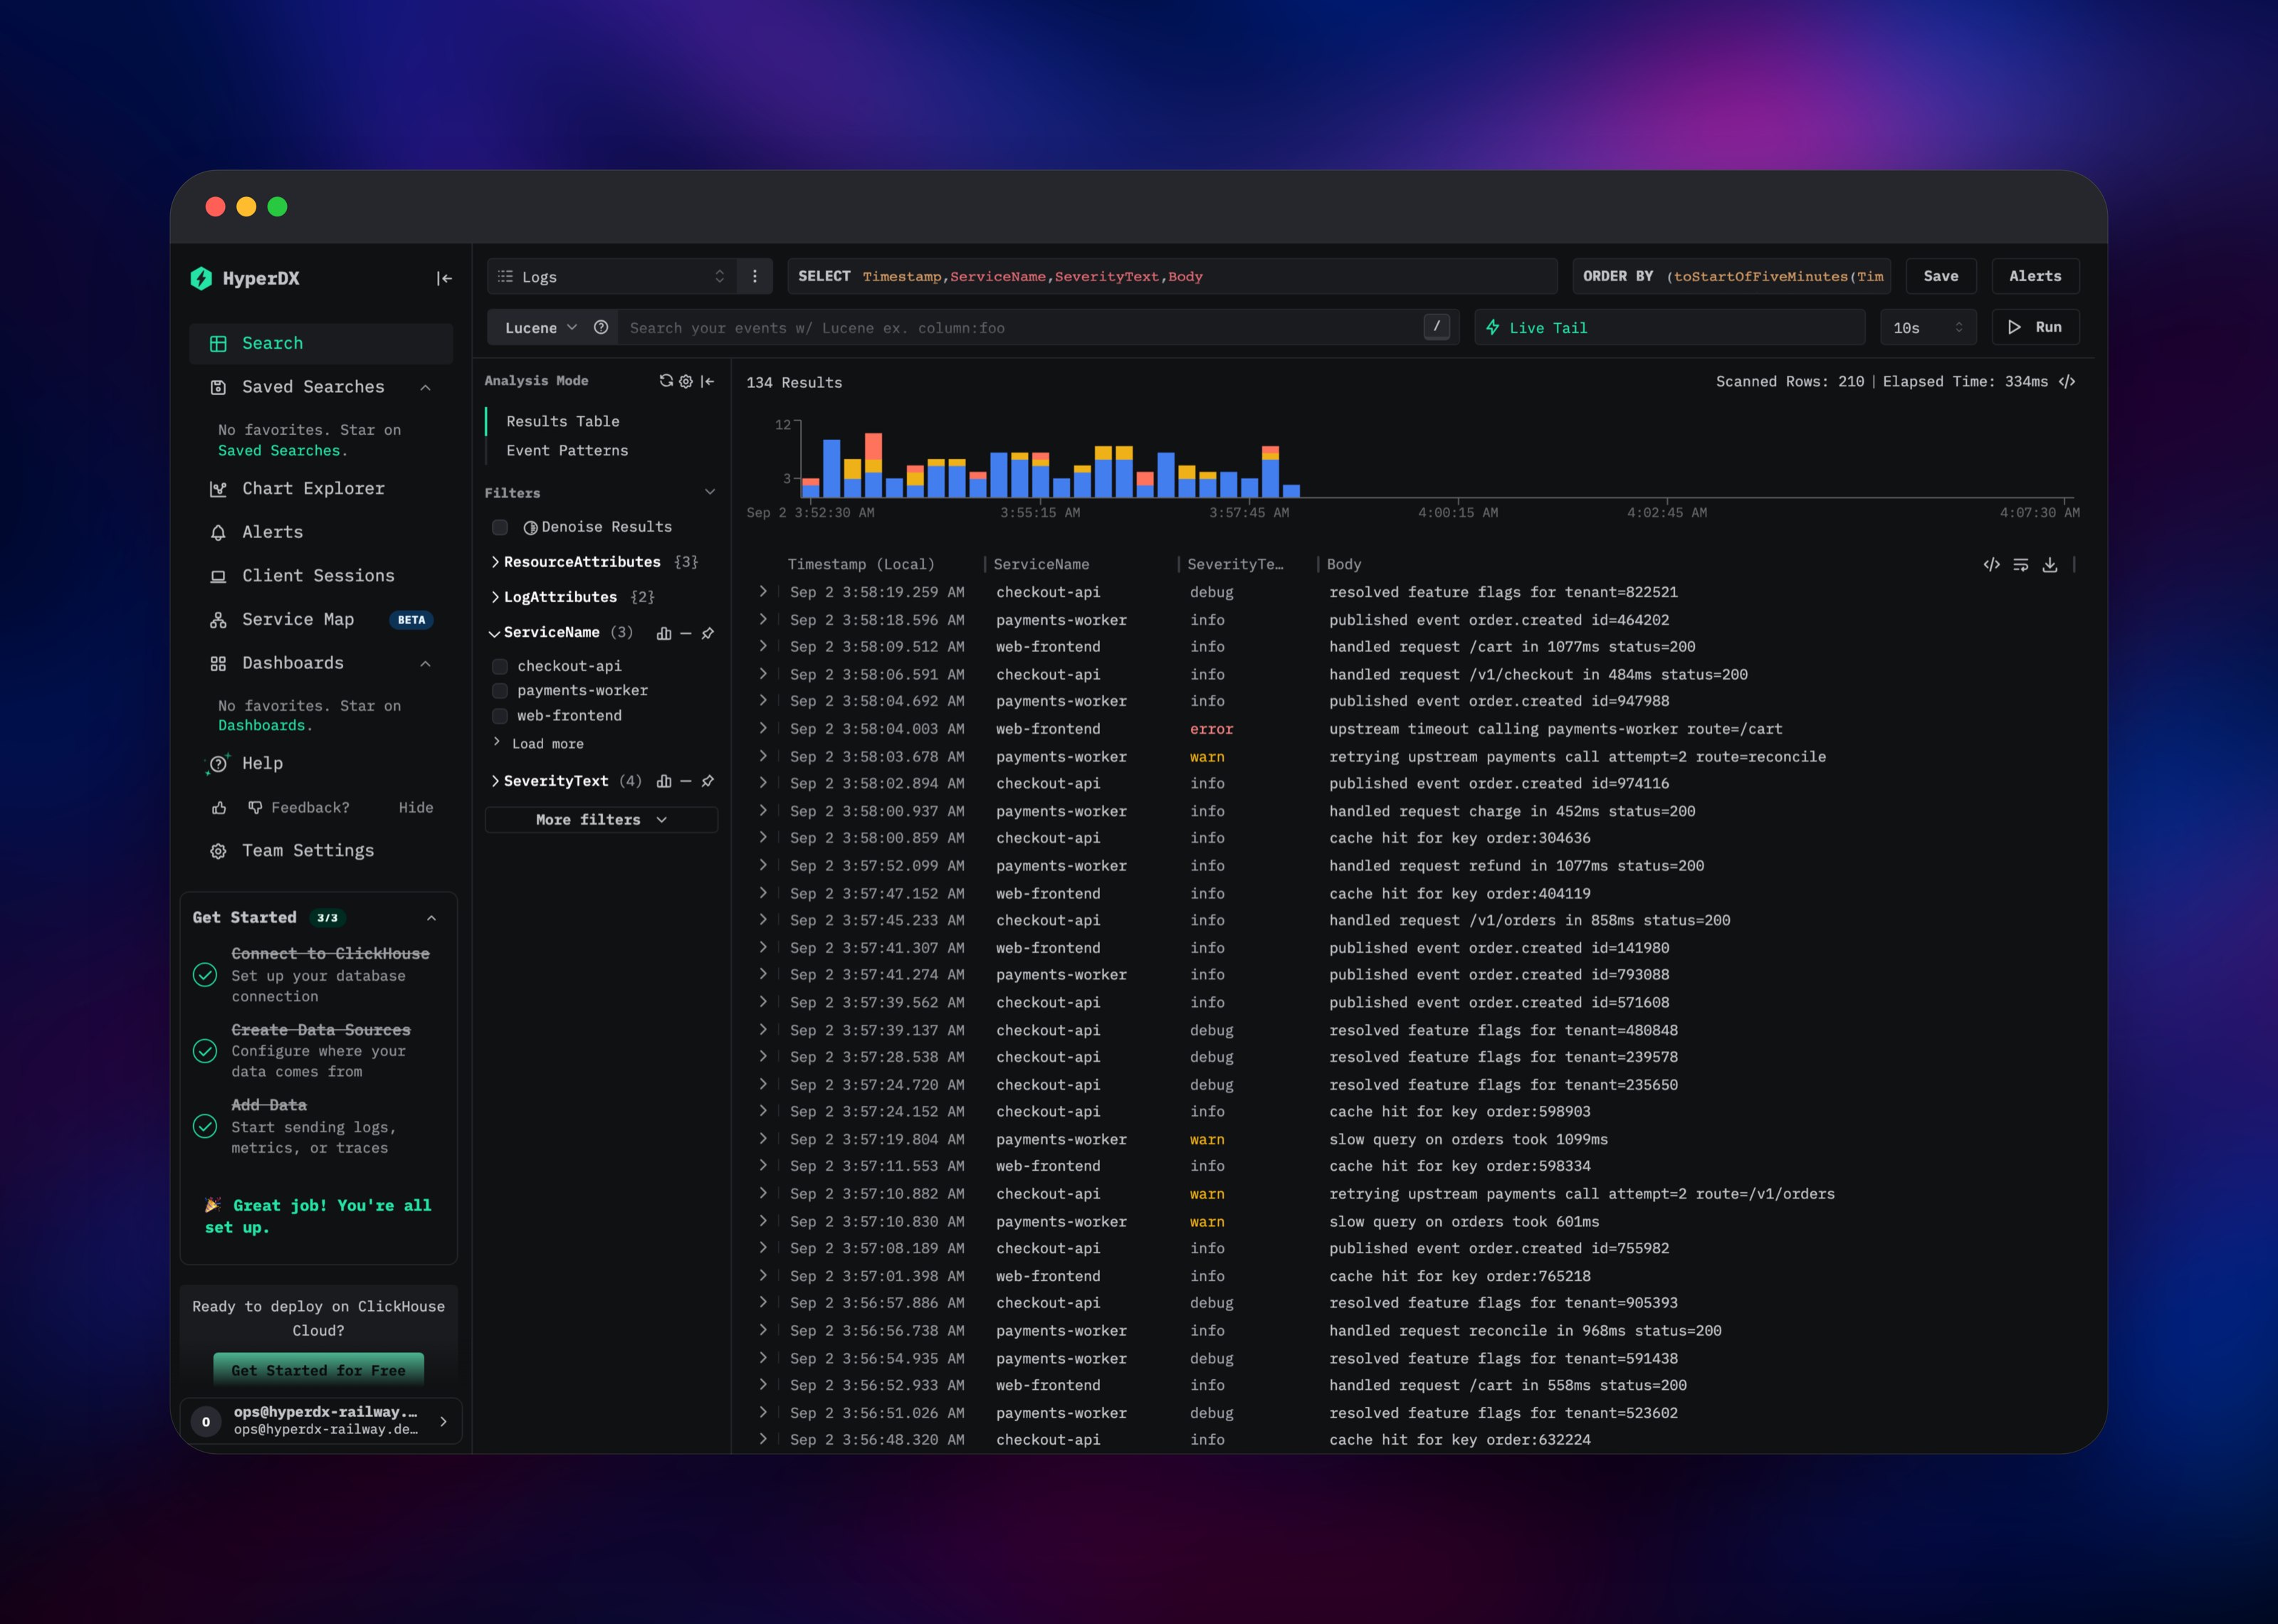This screenshot has height=1624, width=2278.
Task: Open the Logs data source dropdown
Action: coord(612,277)
